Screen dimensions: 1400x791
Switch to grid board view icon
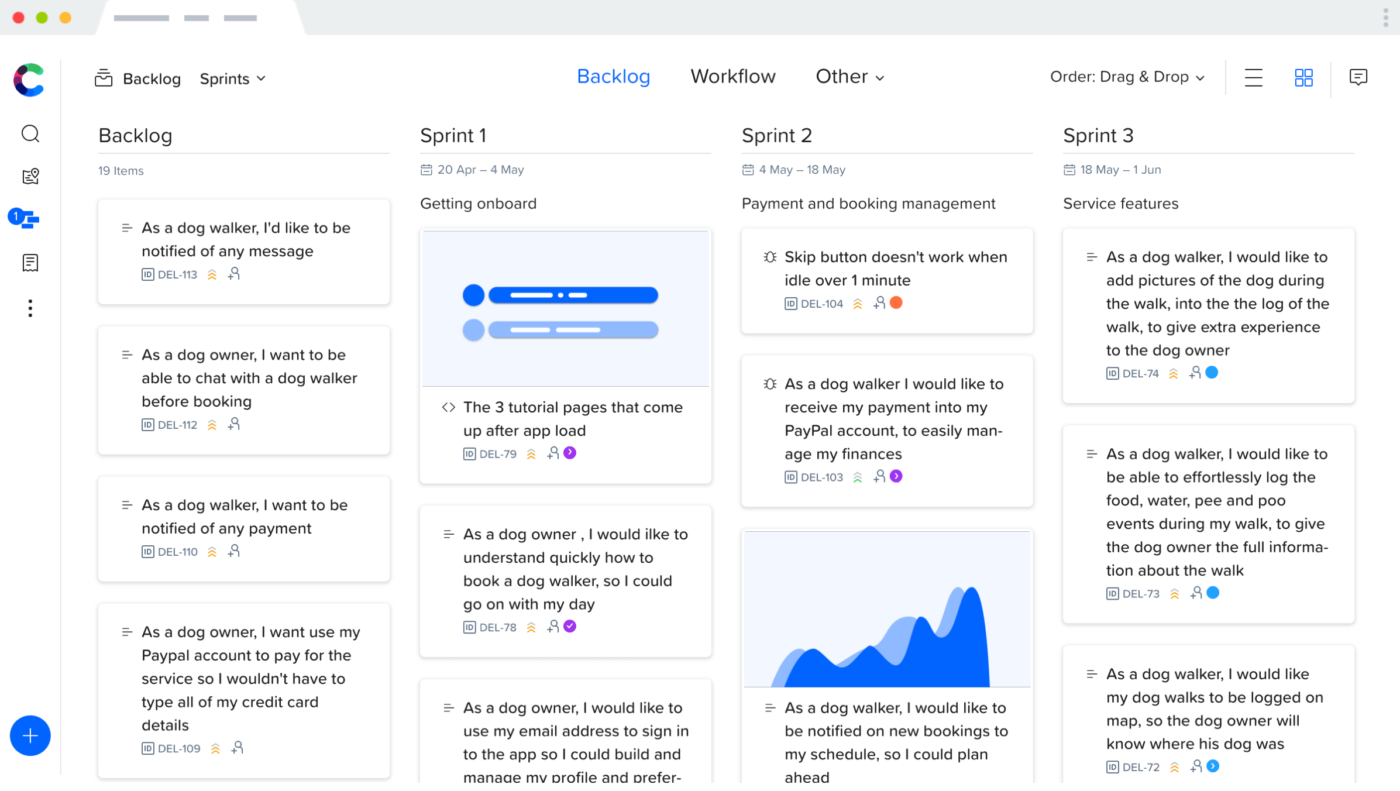(x=1303, y=77)
